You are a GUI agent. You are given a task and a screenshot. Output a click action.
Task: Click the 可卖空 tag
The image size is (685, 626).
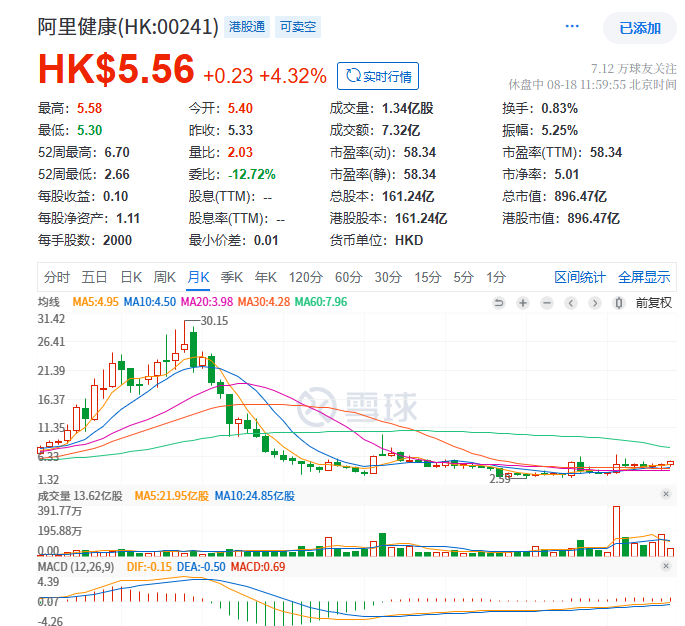[x=298, y=27]
